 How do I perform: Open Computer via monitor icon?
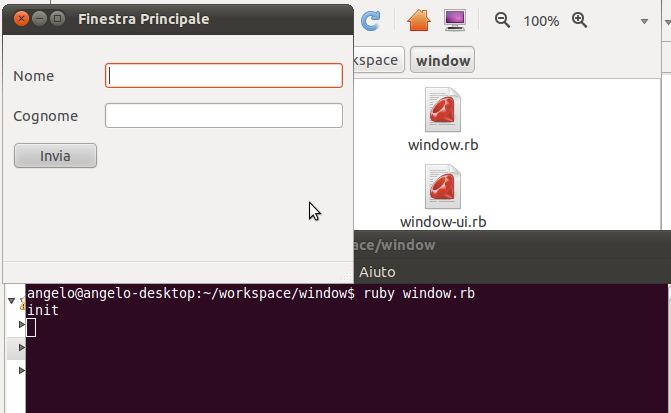tap(454, 20)
